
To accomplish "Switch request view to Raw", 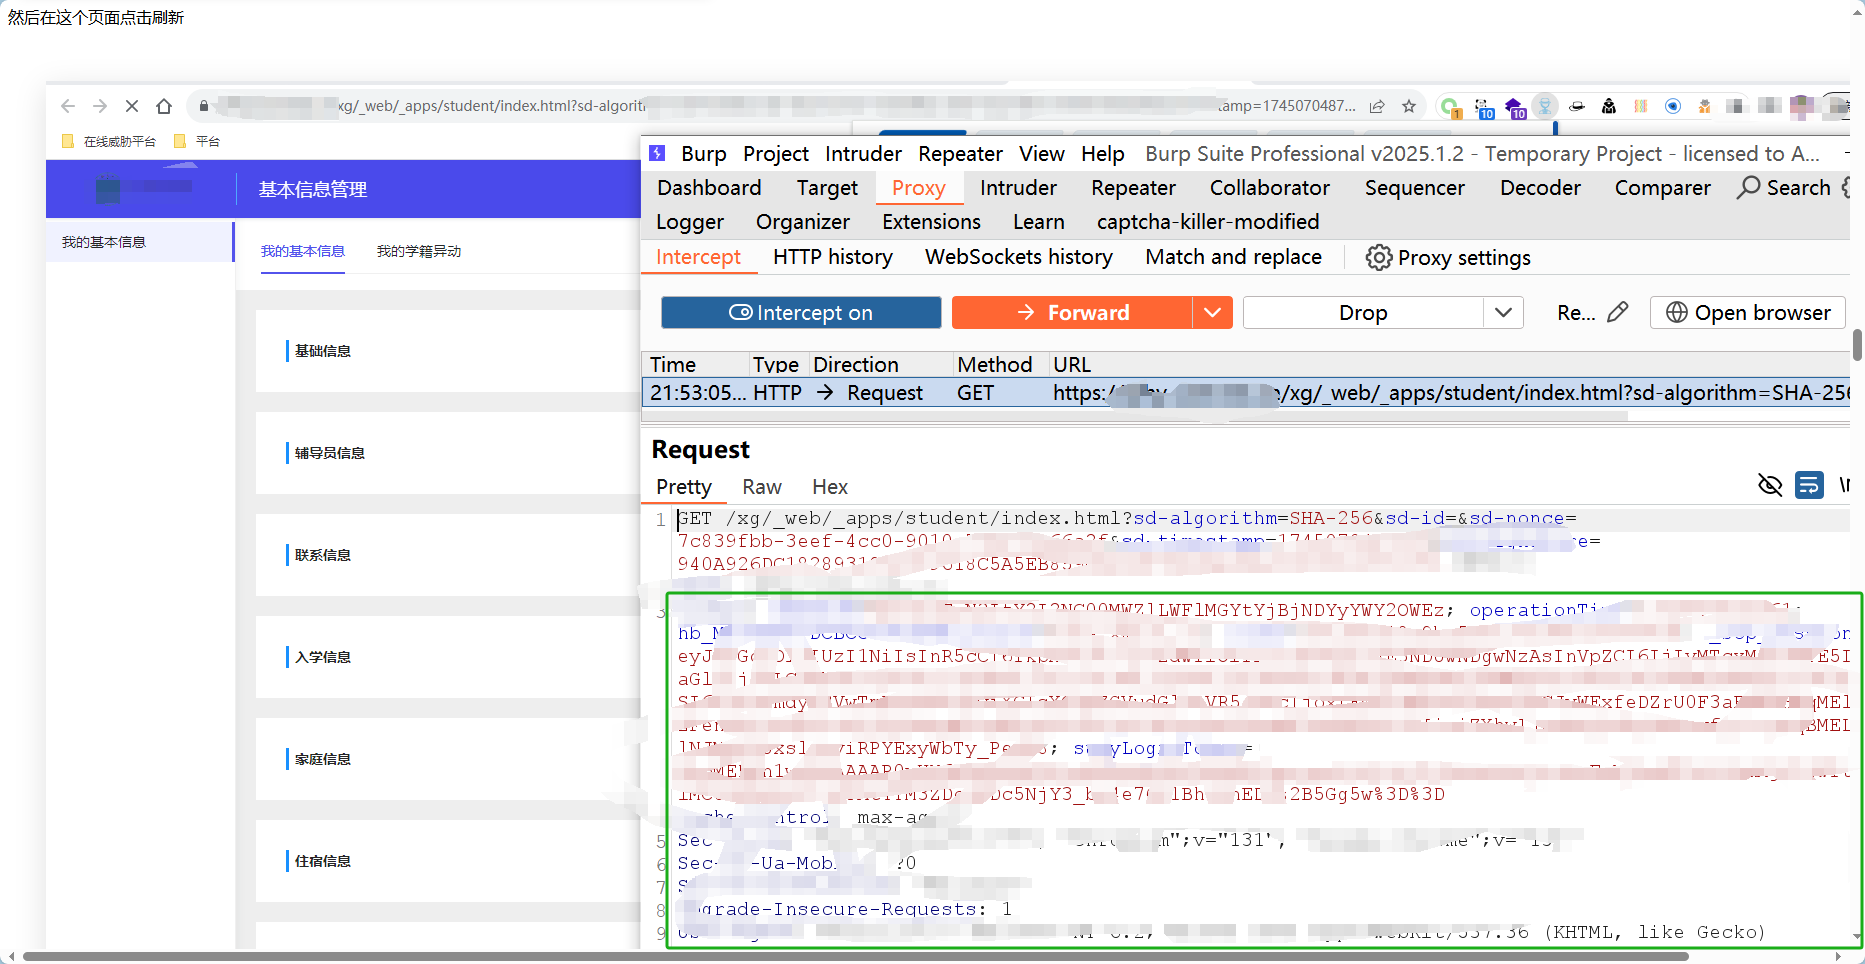I will [762, 487].
